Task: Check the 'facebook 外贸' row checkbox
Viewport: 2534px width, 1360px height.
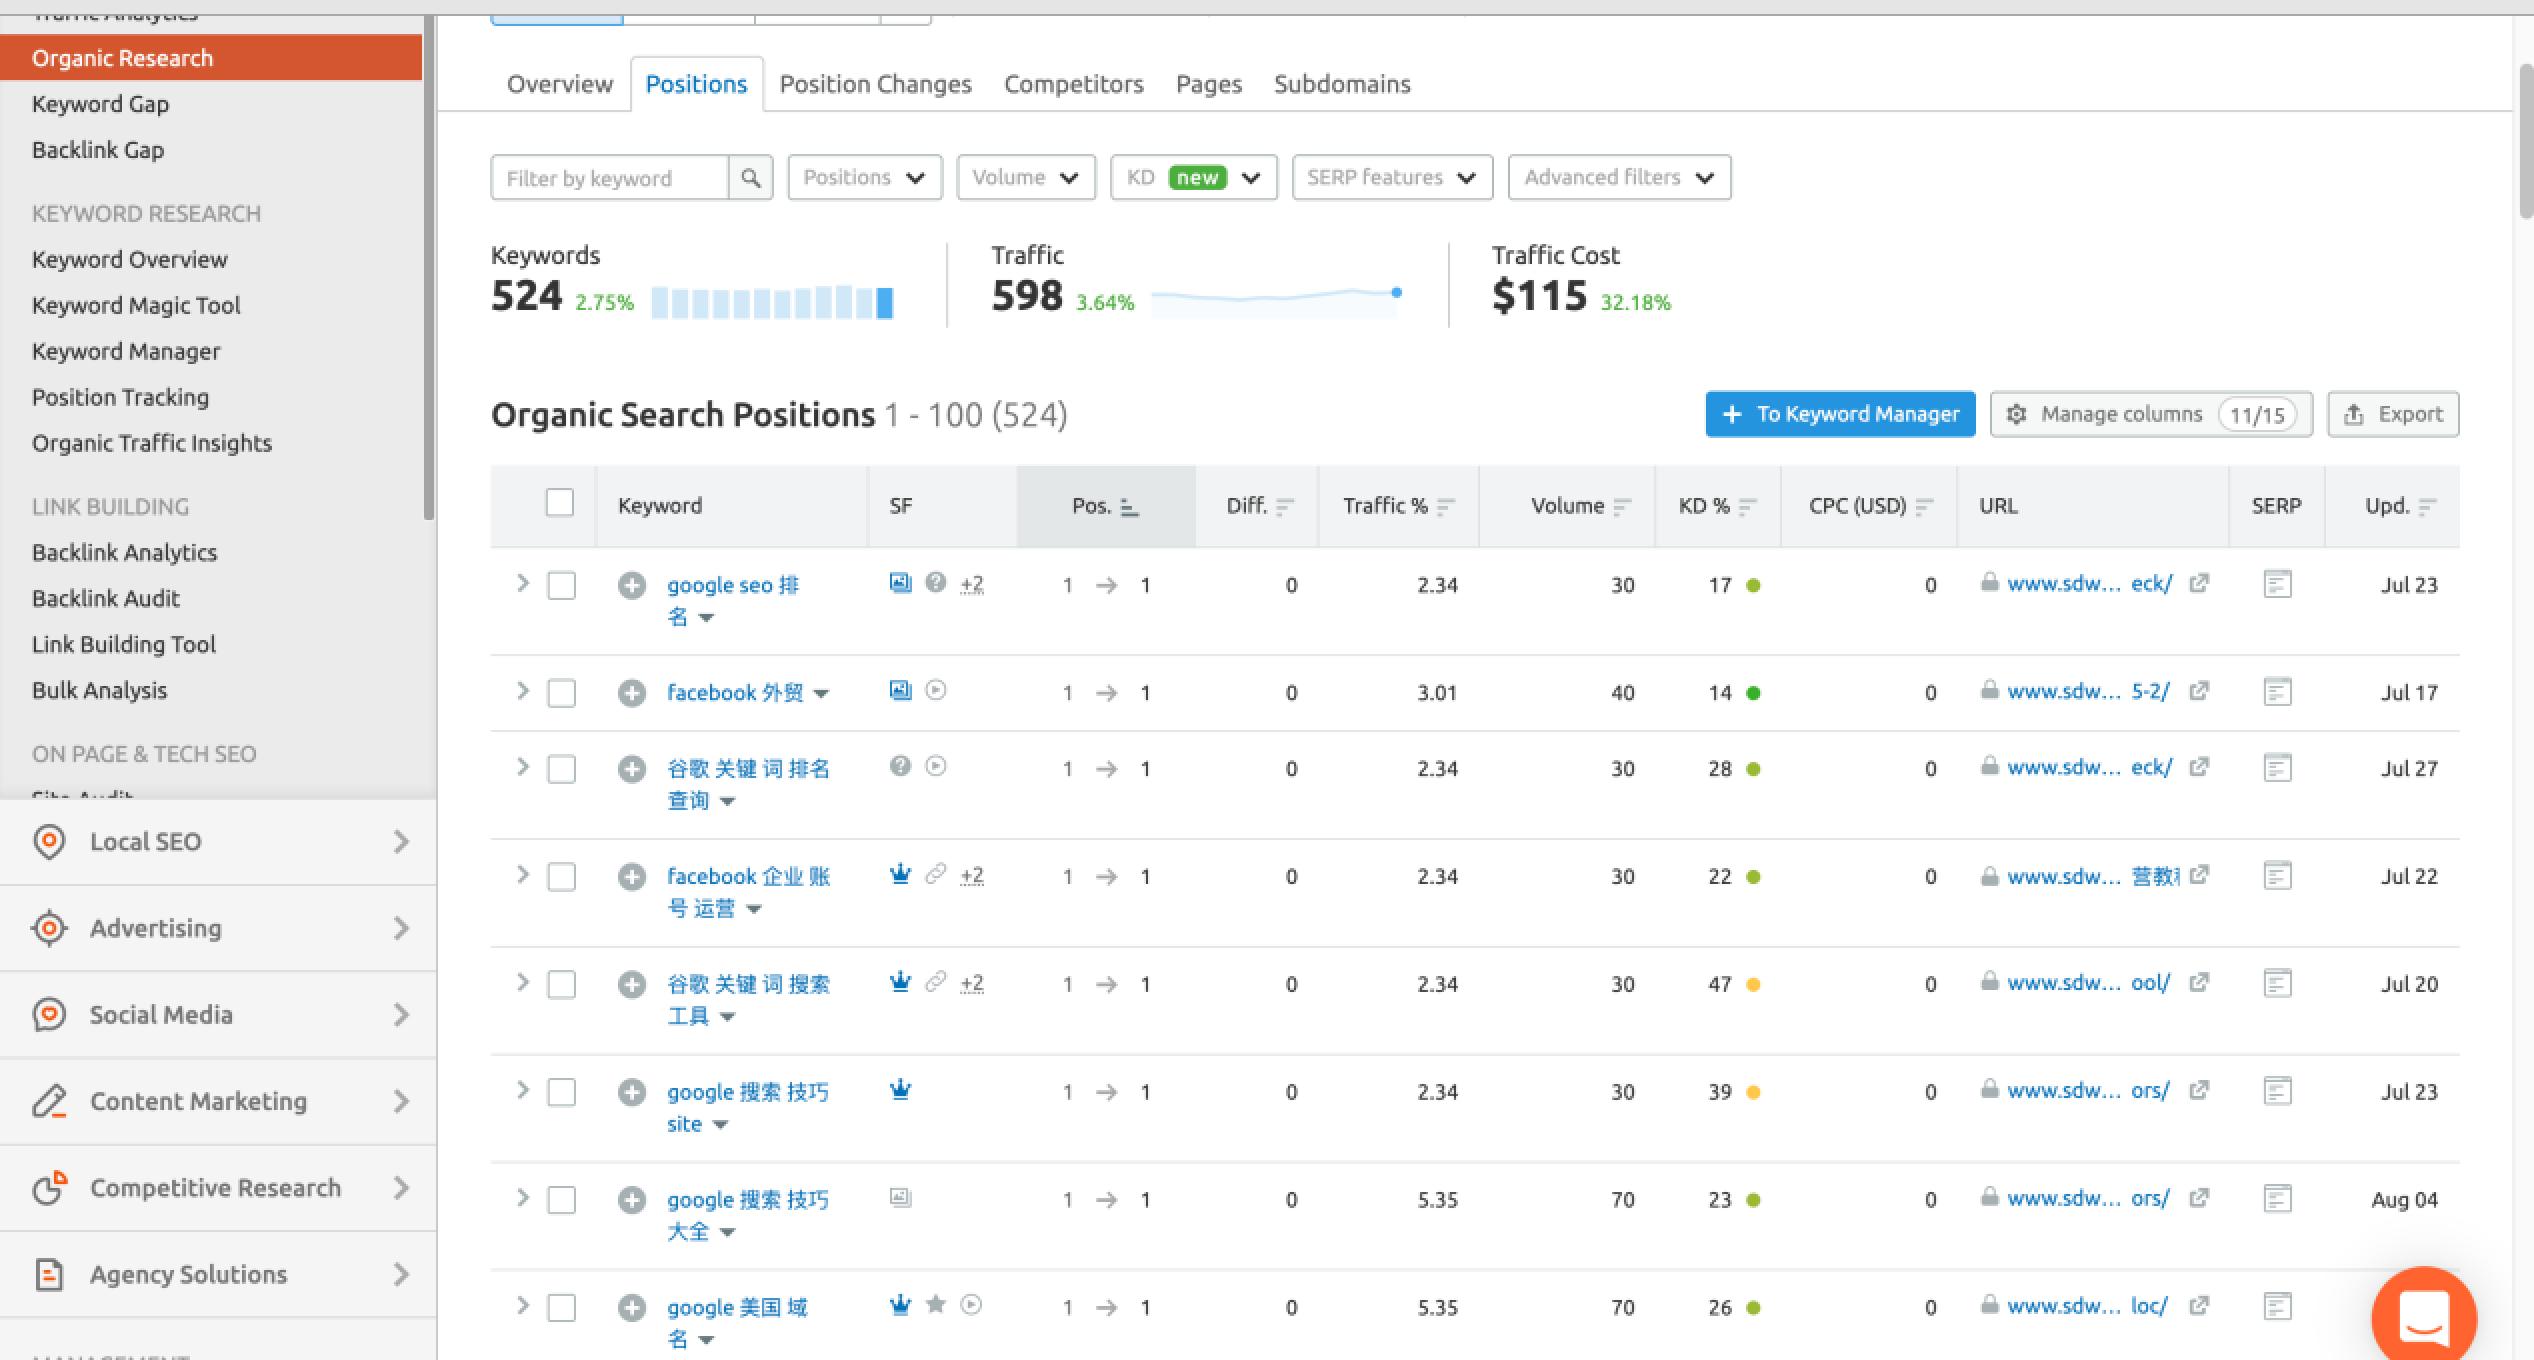Action: [x=562, y=694]
